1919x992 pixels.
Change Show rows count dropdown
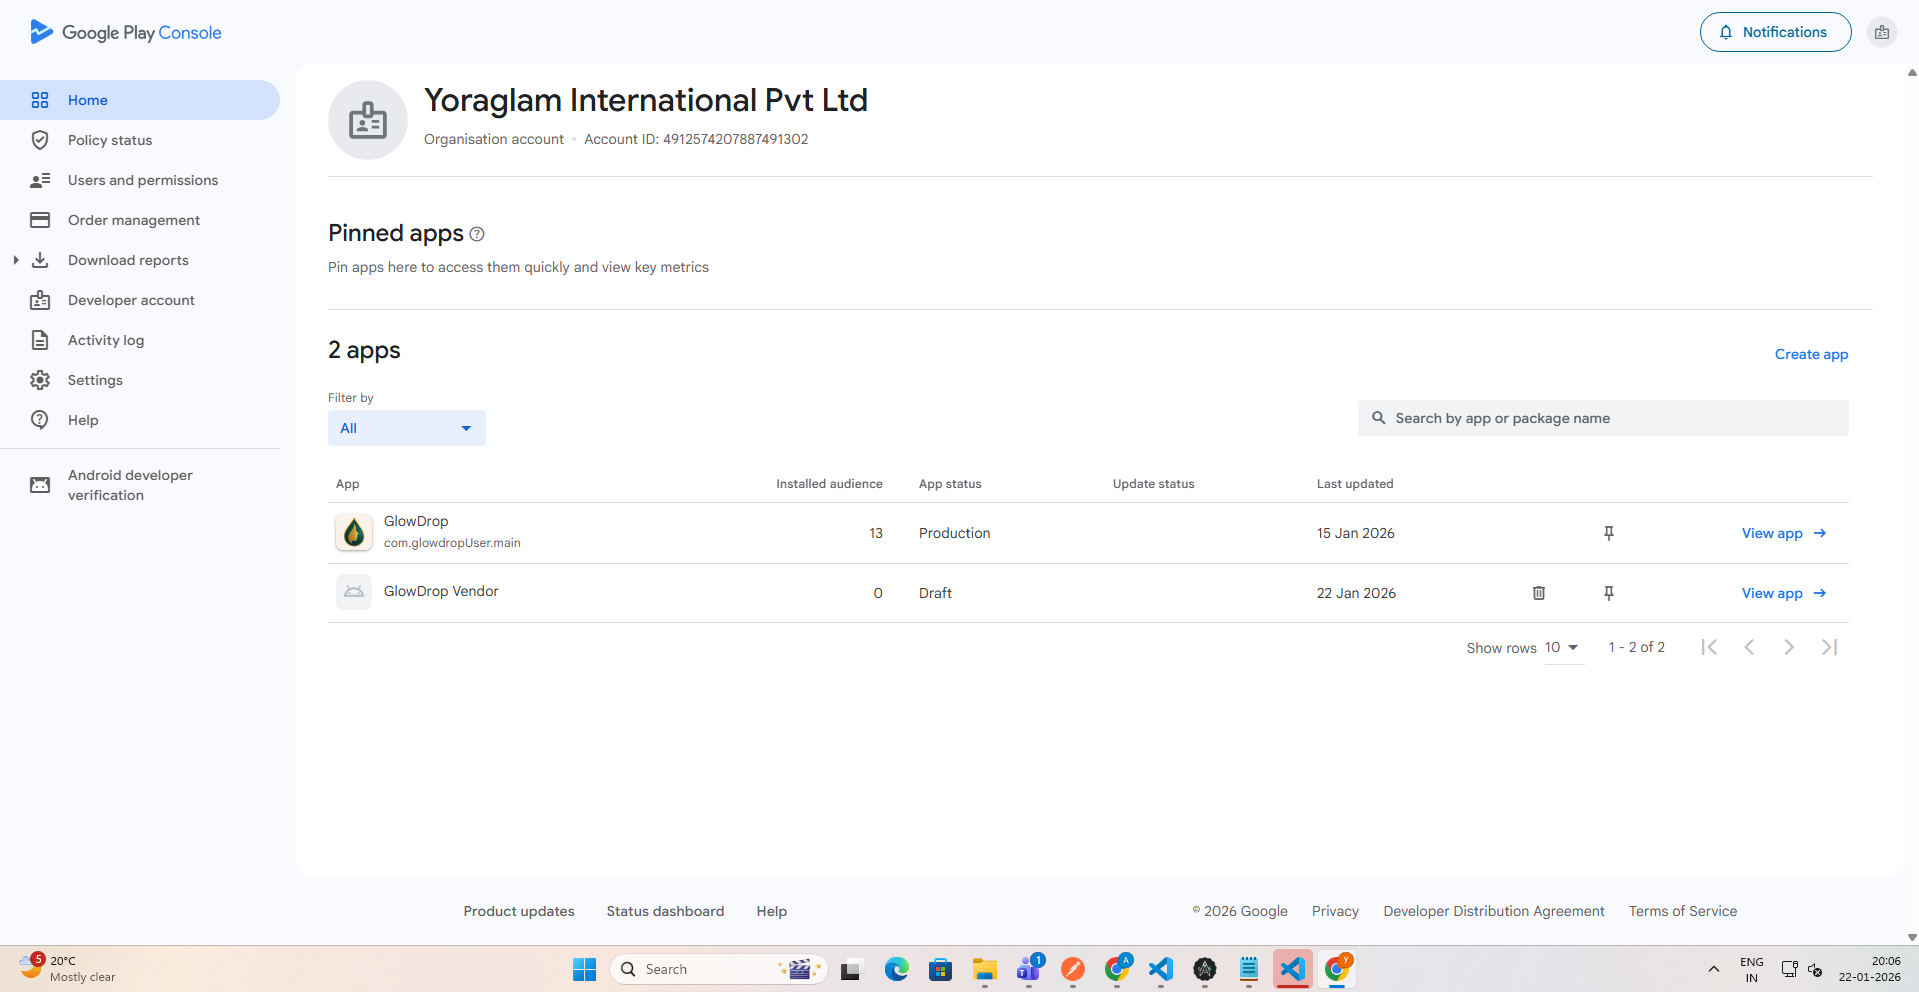[1562, 648]
